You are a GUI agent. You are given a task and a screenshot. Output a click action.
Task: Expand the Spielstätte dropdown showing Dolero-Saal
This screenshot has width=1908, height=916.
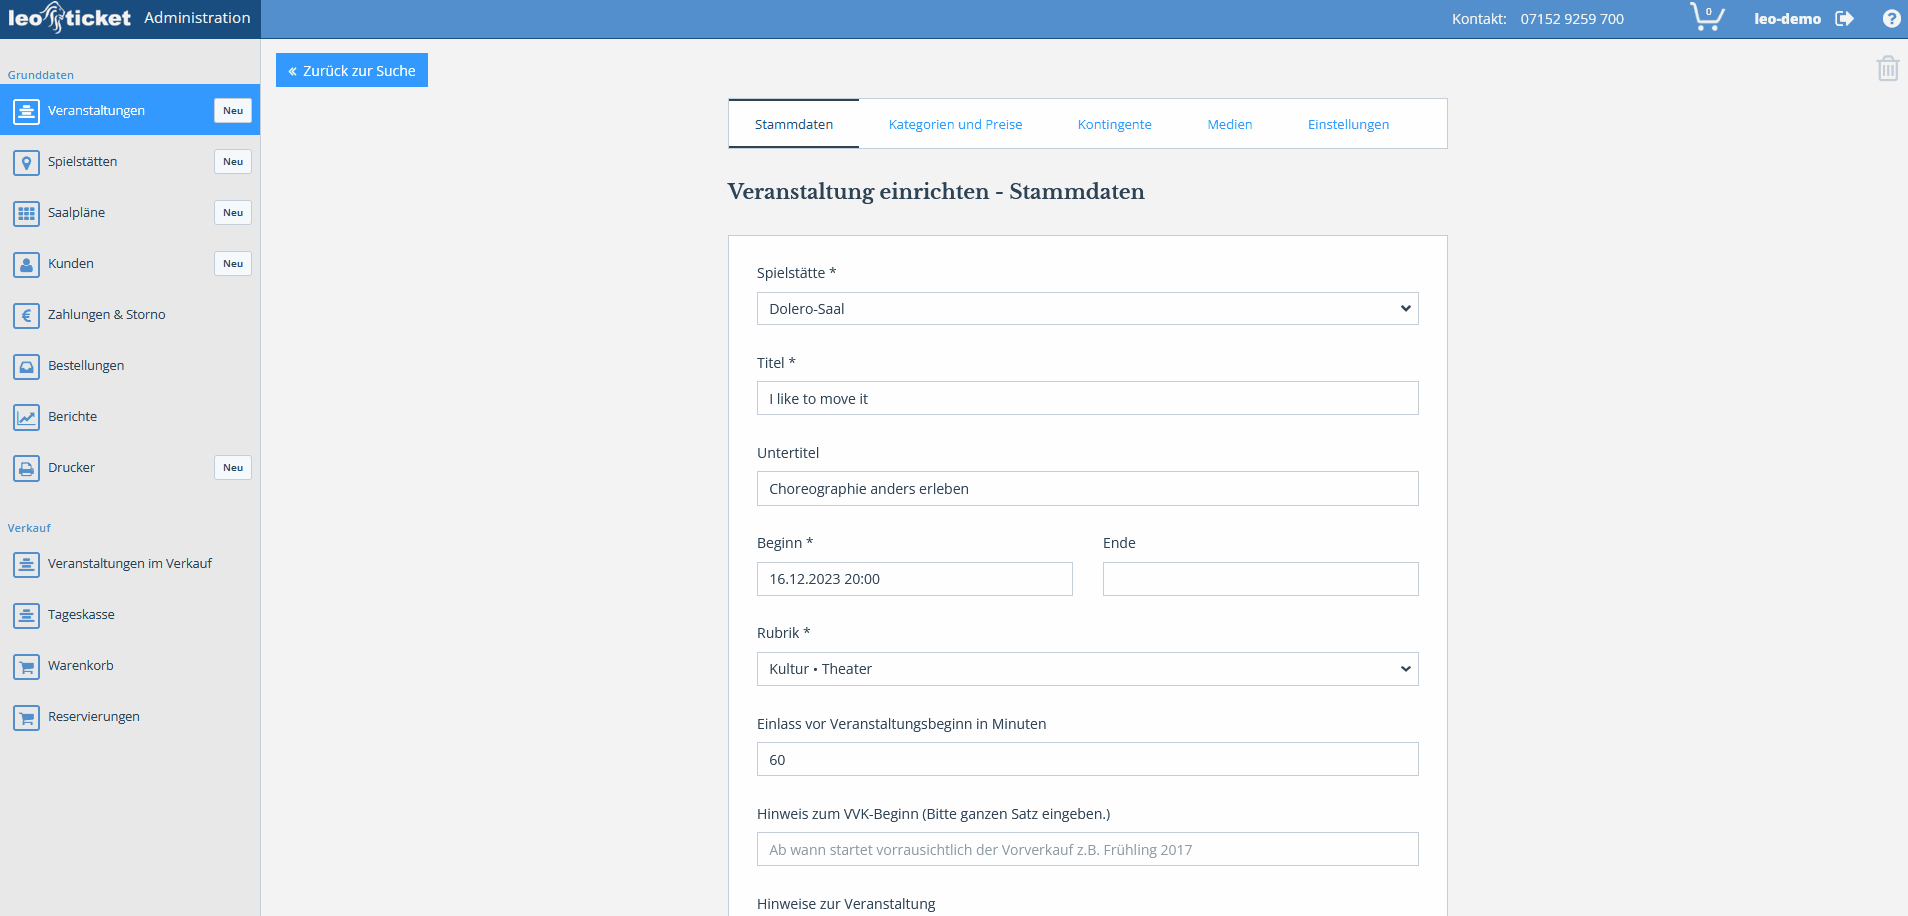(x=1087, y=309)
